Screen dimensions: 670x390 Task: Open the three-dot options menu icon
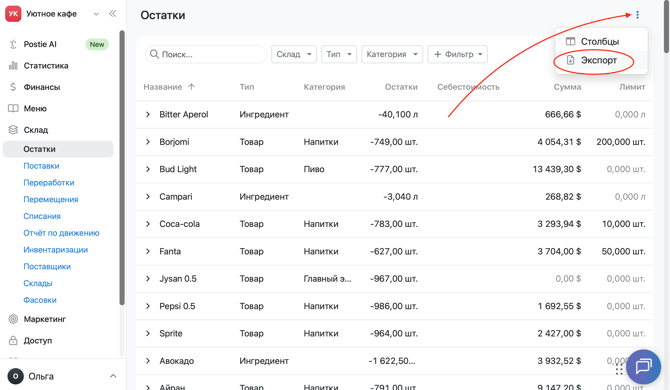coord(637,15)
